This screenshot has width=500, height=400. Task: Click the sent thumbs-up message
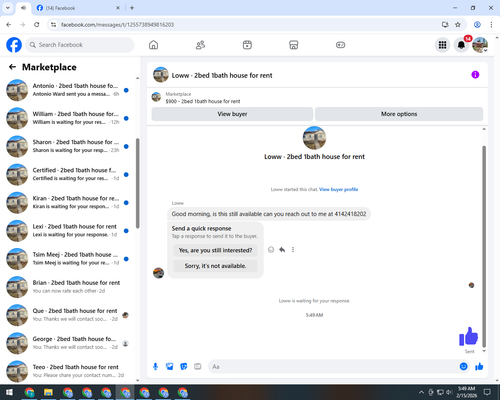pos(469,336)
